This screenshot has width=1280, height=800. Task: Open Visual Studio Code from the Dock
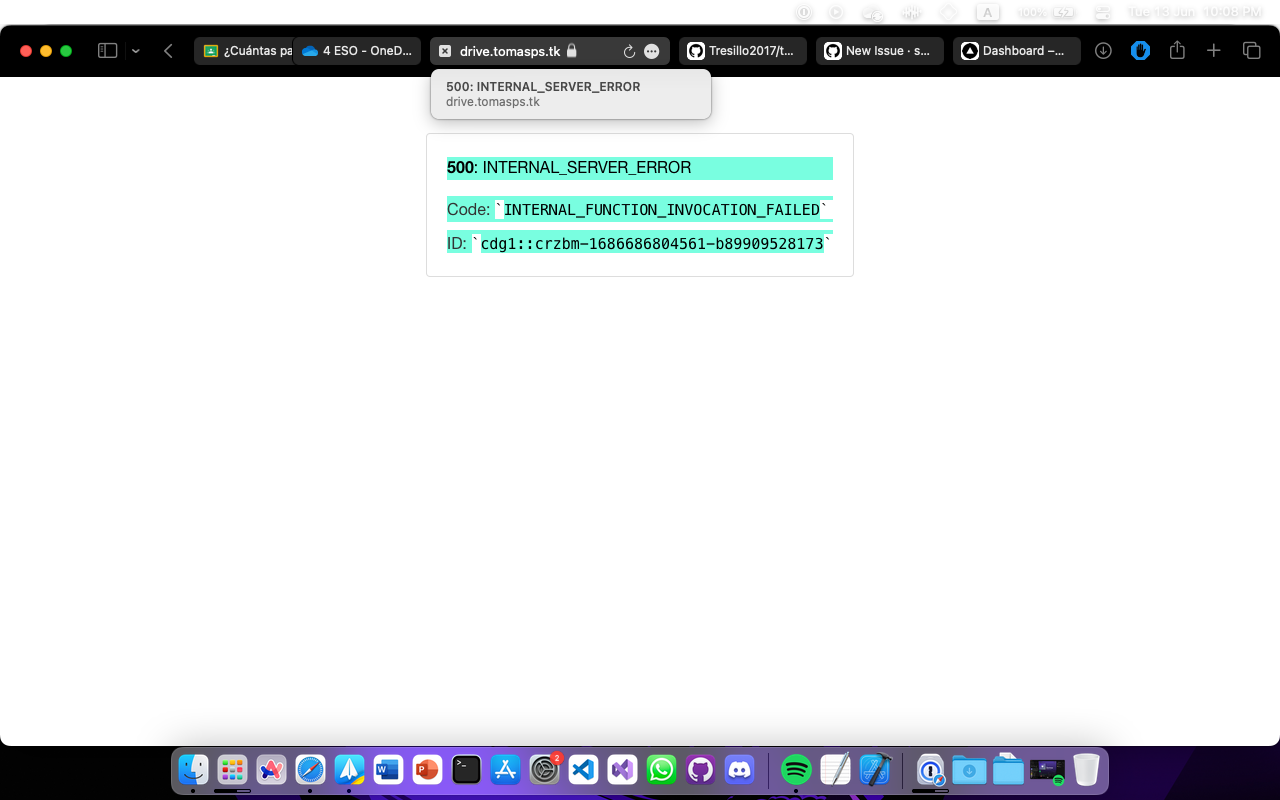(583, 770)
